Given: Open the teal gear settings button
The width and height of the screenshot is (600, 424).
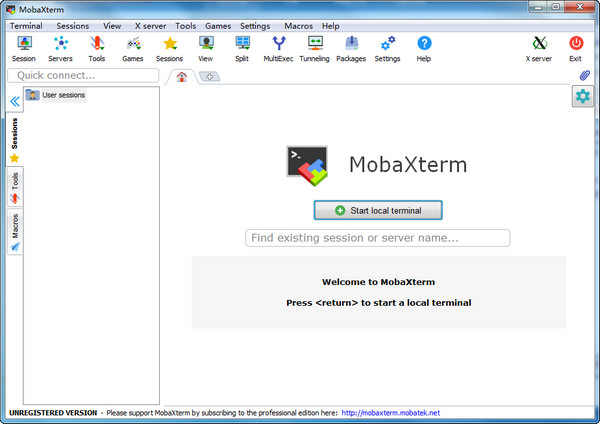Looking at the screenshot, I should coord(583,96).
